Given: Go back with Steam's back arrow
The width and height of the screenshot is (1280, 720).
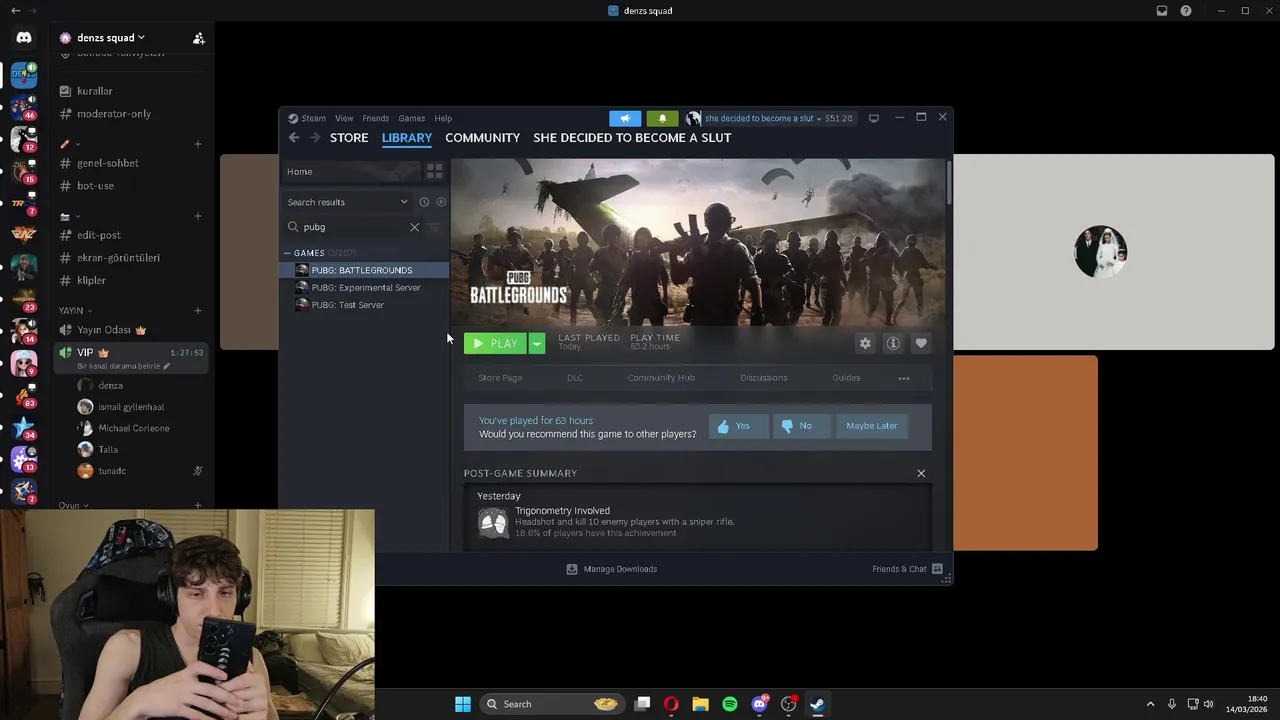Looking at the screenshot, I should tap(293, 138).
